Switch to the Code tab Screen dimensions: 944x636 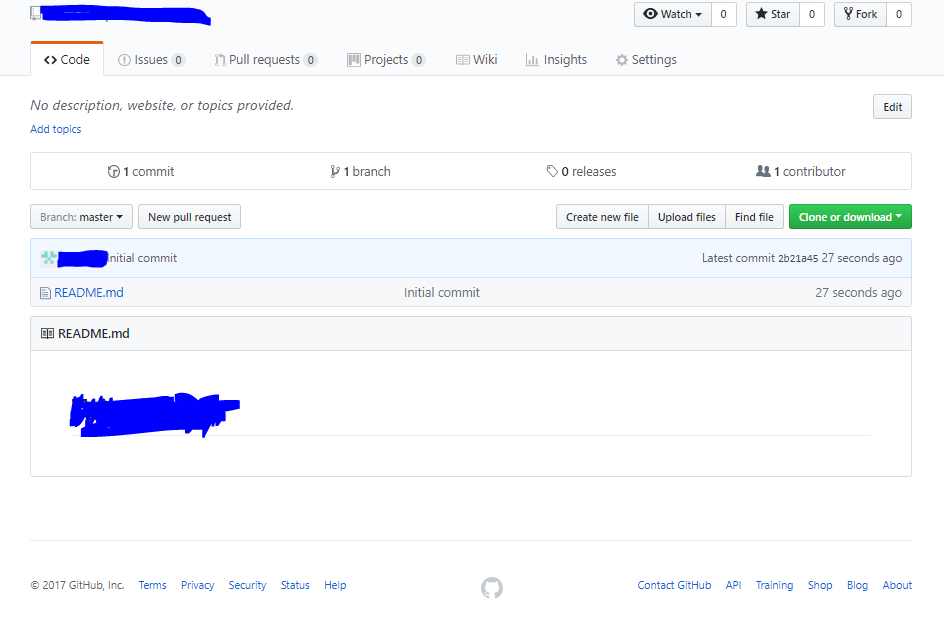click(67, 60)
